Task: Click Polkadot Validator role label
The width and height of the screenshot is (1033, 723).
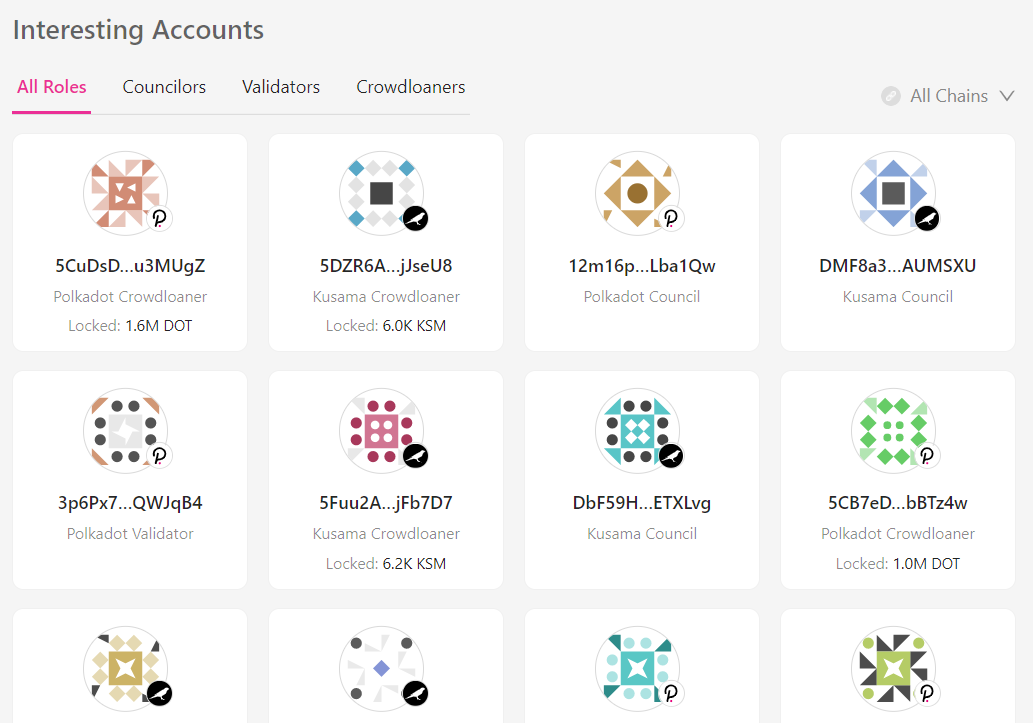Action: point(130,533)
